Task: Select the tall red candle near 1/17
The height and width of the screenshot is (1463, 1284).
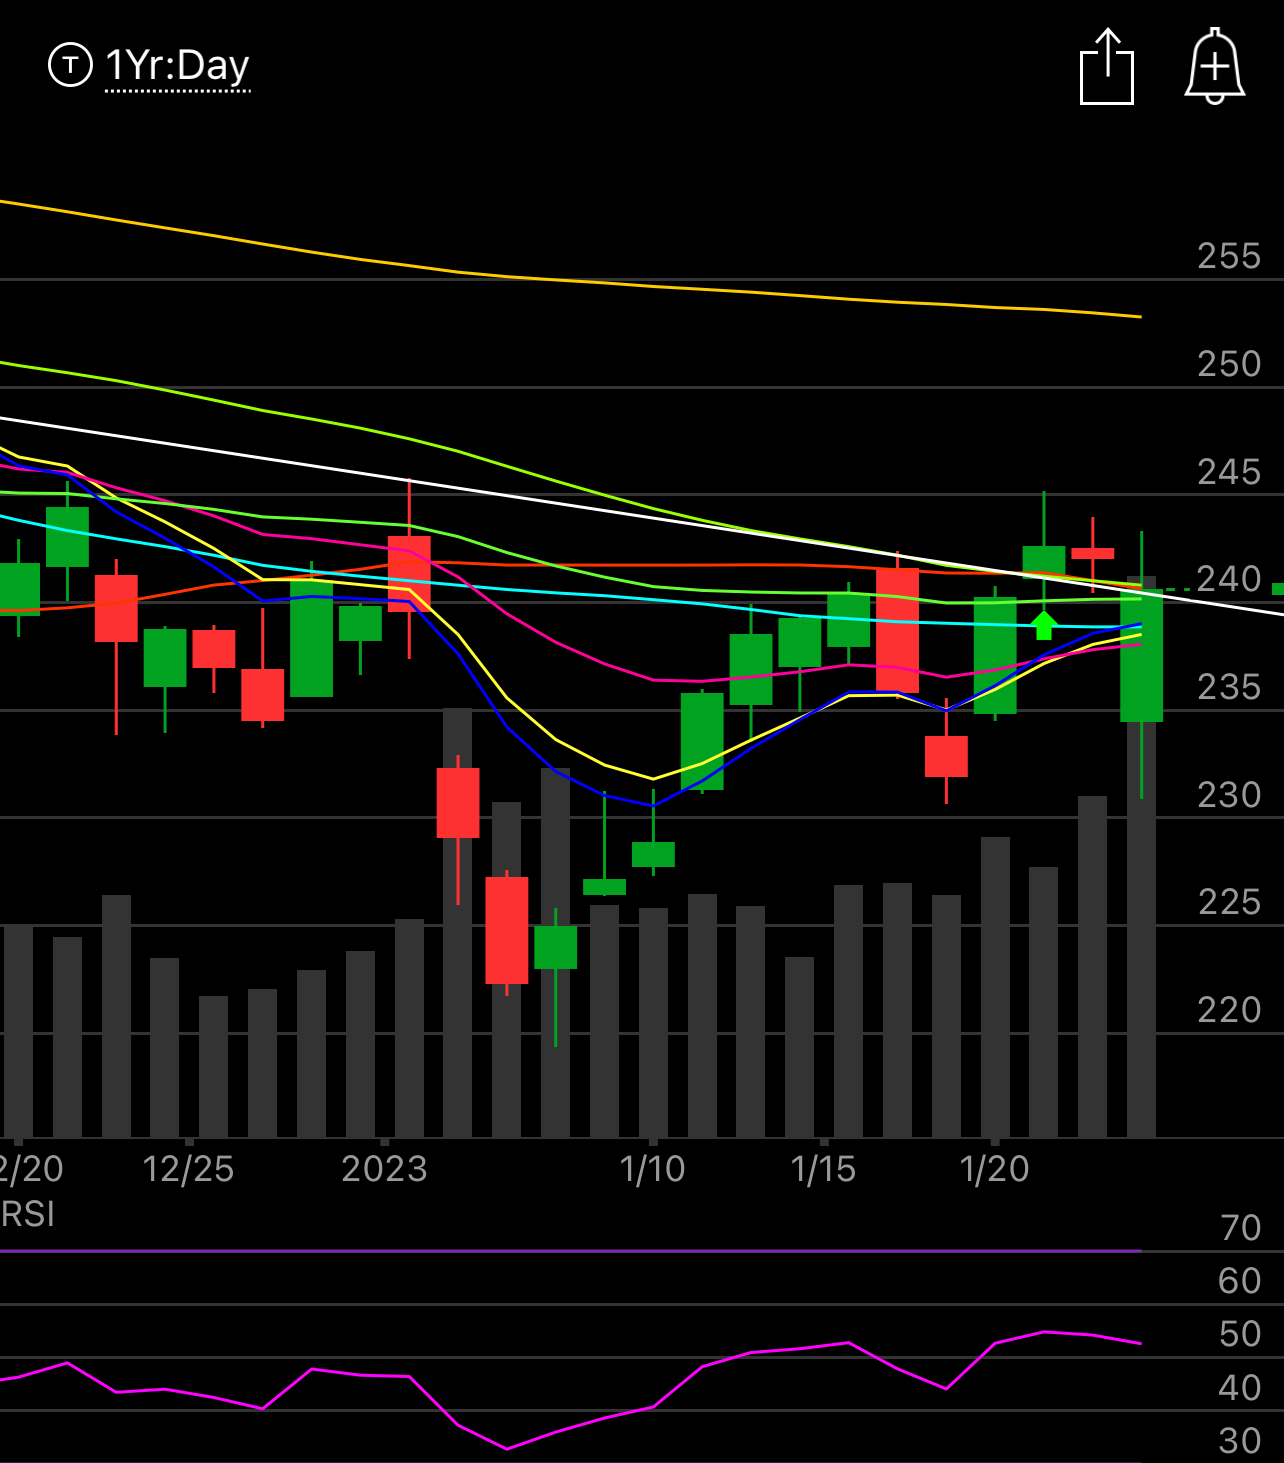Action: tap(897, 630)
